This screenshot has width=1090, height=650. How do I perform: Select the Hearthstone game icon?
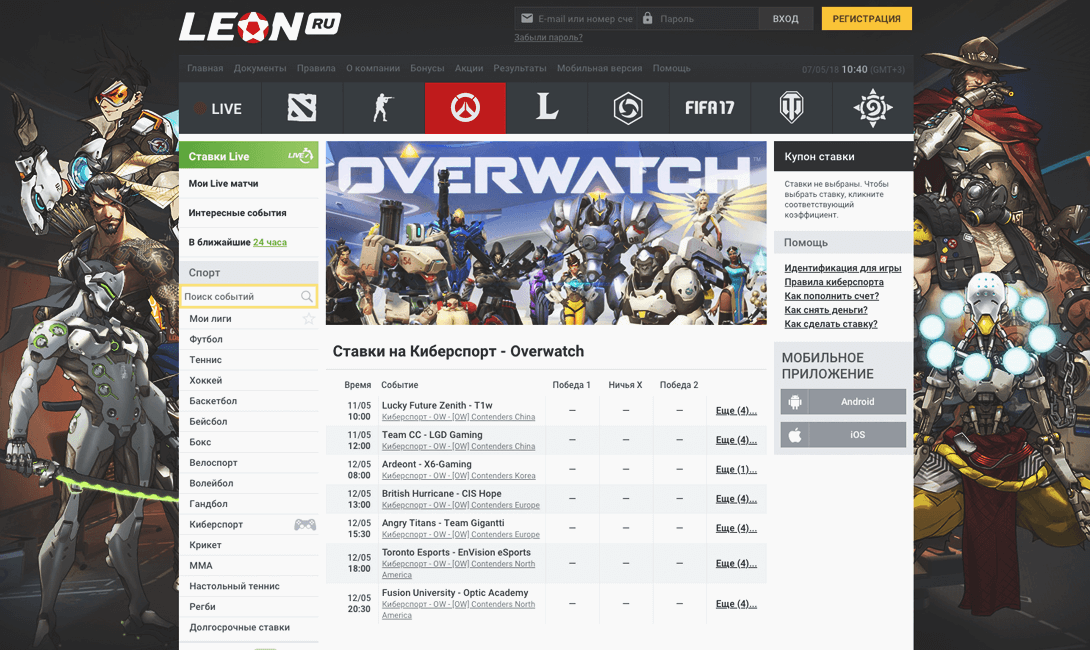click(873, 108)
